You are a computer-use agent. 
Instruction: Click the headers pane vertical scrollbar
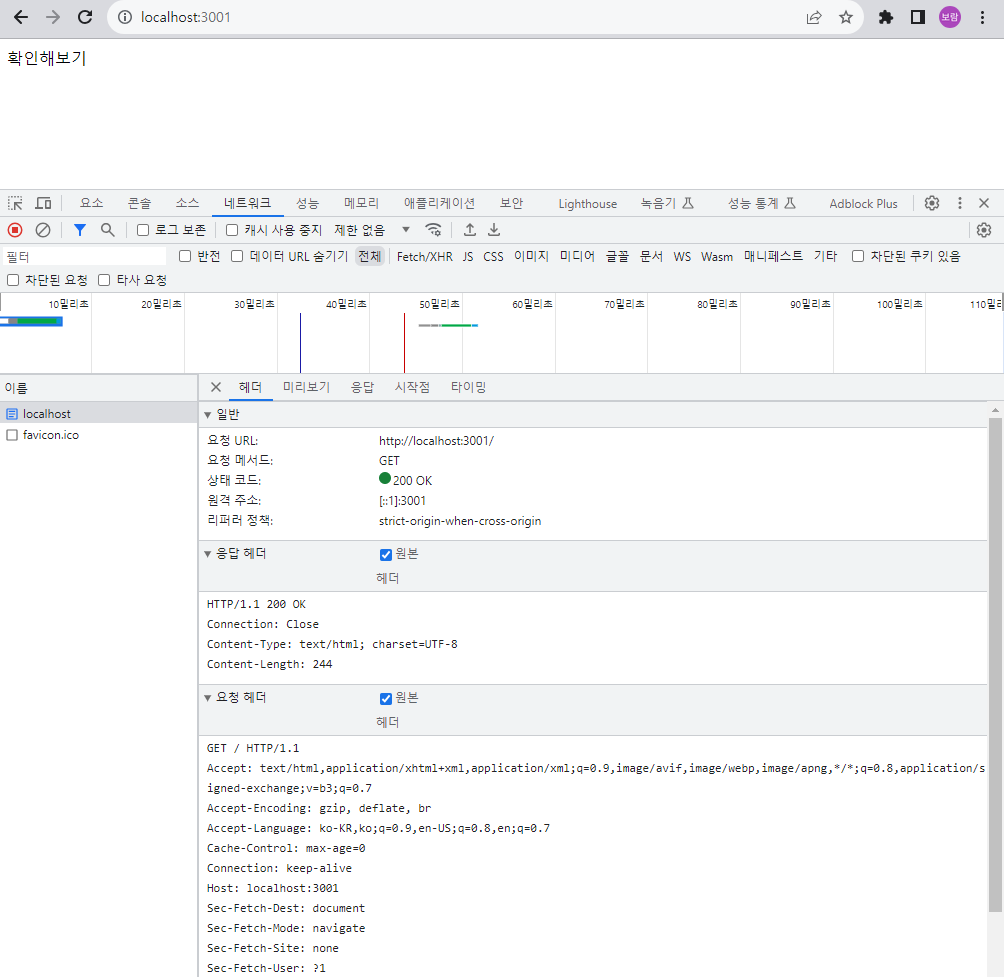tap(995, 664)
